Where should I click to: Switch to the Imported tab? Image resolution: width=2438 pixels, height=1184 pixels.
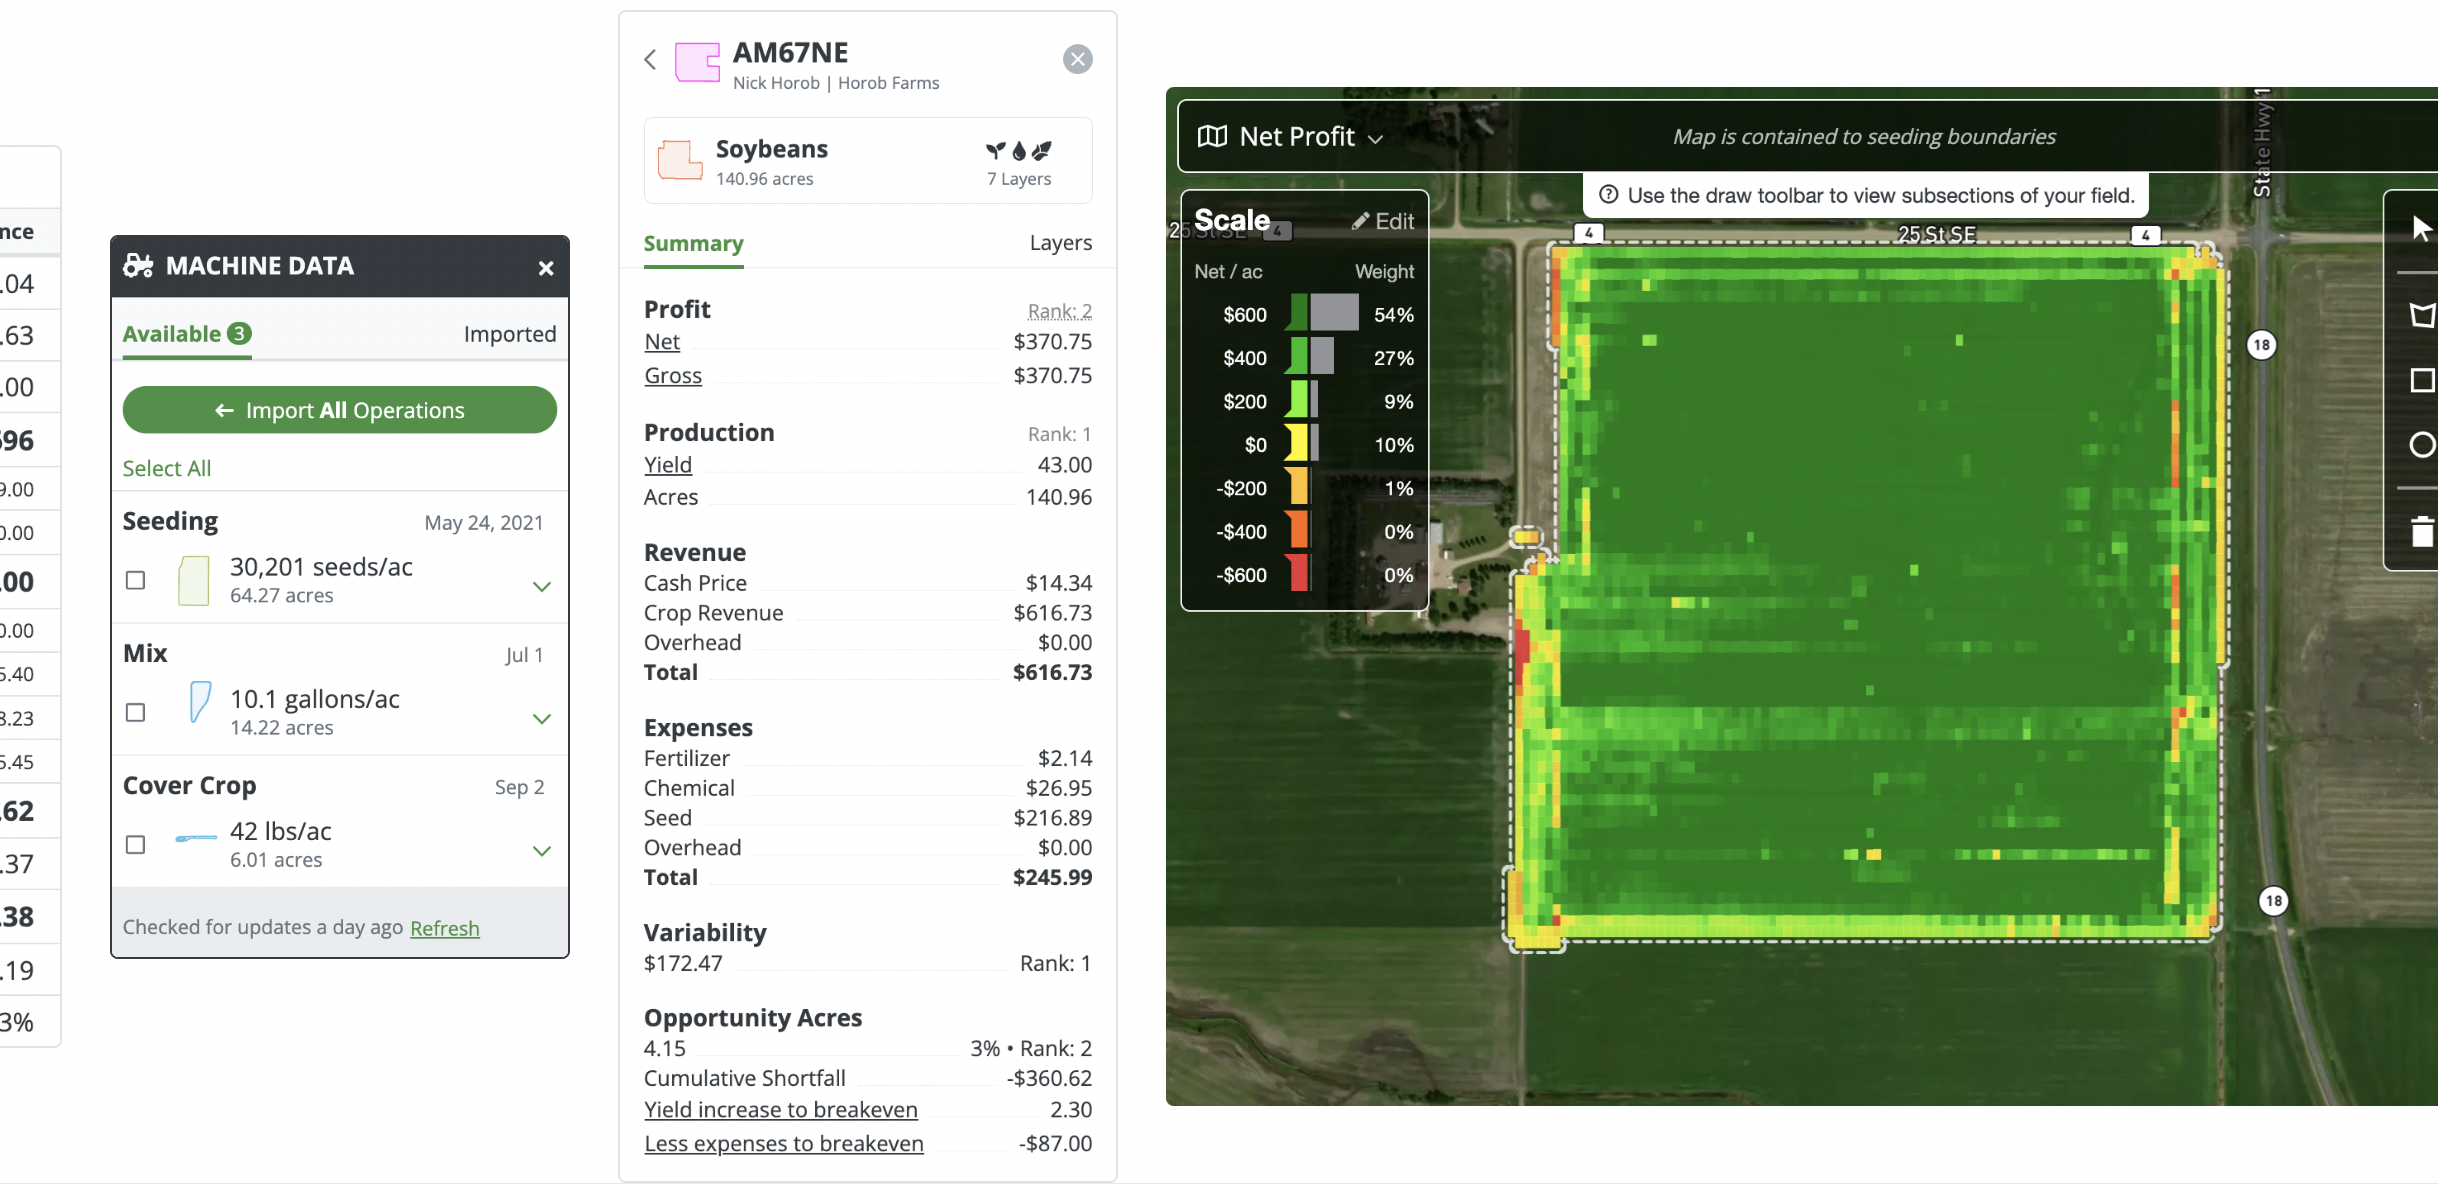tap(509, 334)
